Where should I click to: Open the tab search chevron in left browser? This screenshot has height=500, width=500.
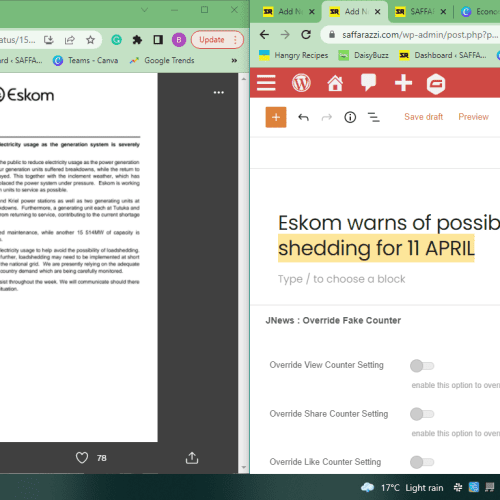point(144,10)
